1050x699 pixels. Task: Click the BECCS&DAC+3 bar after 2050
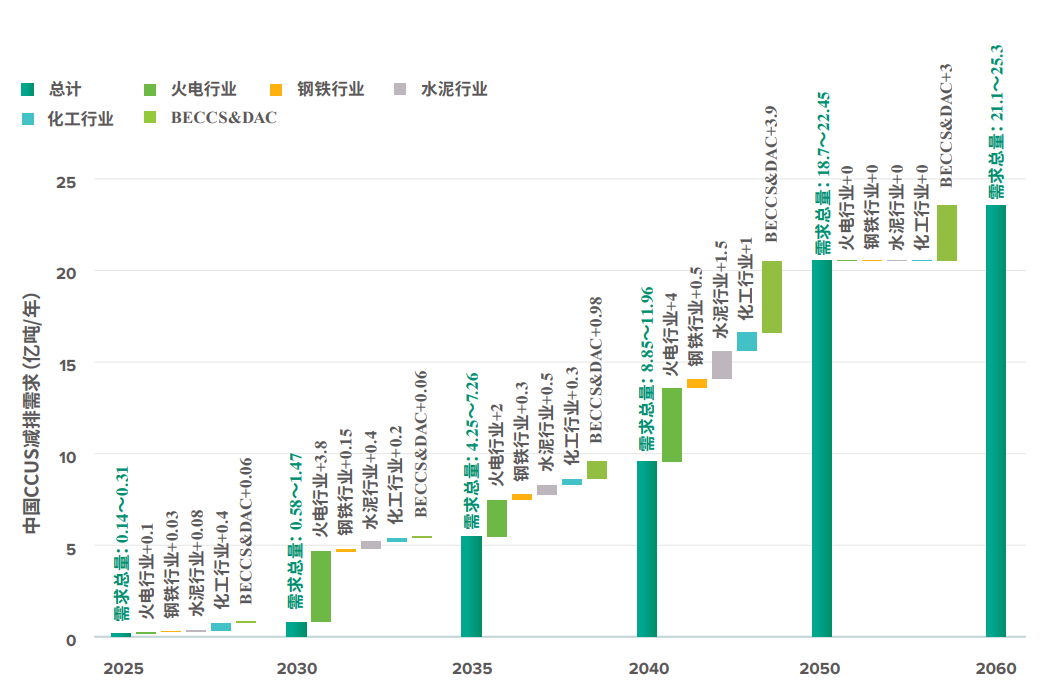tap(947, 233)
